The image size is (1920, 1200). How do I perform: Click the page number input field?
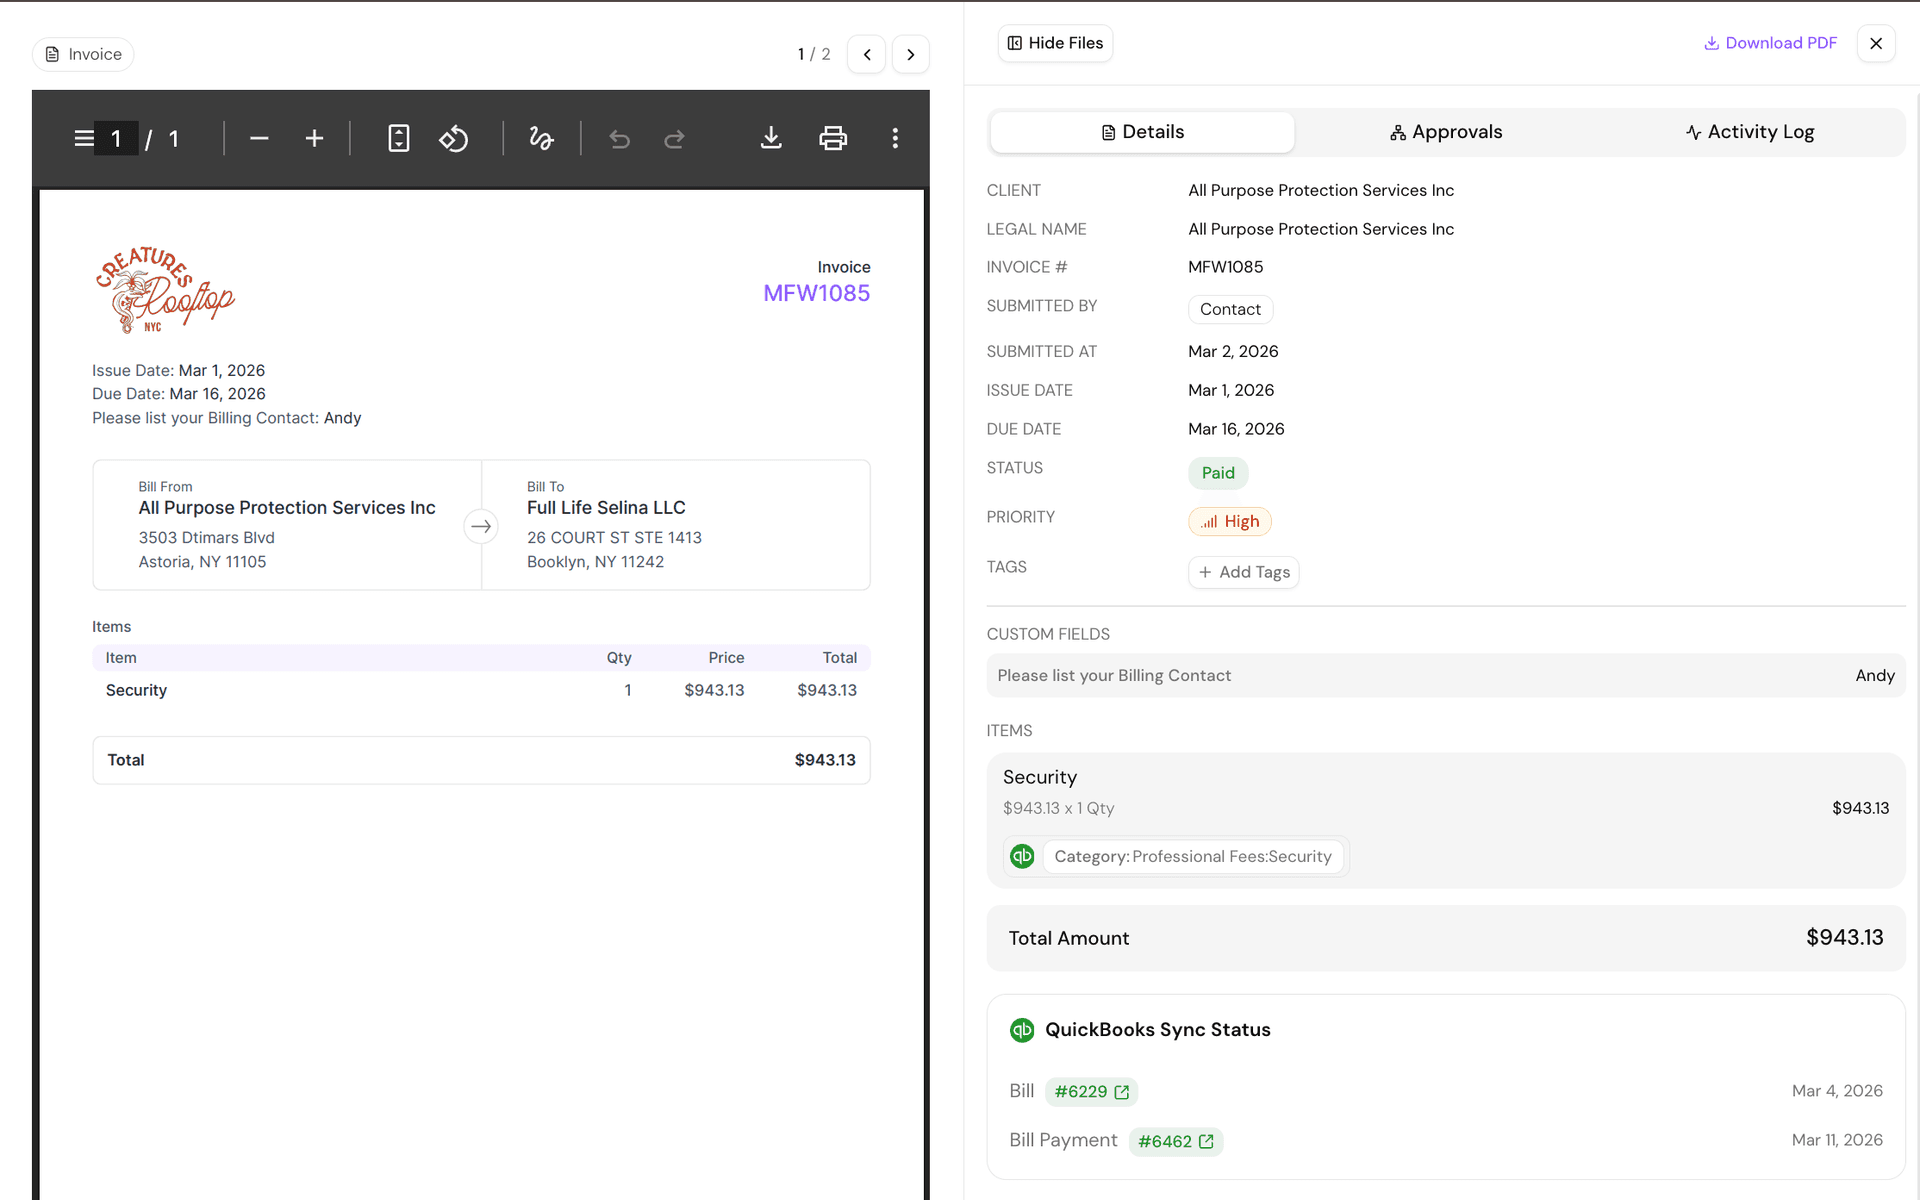[x=116, y=138]
